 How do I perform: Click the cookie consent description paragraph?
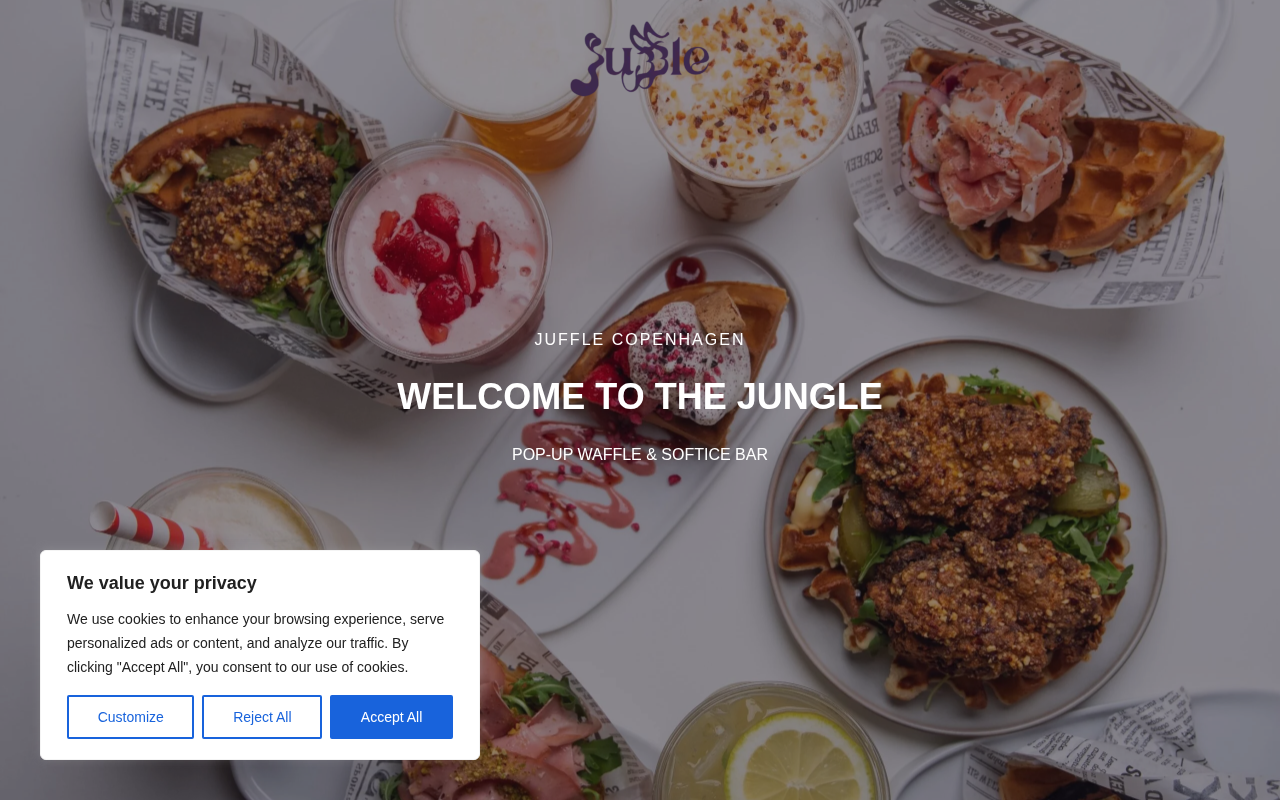pos(256,643)
